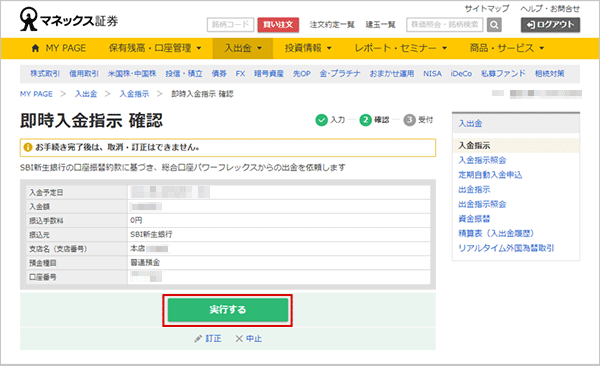The width and height of the screenshot is (600, 366).
Task: Open the 建玉一覧 link
Action: (380, 25)
